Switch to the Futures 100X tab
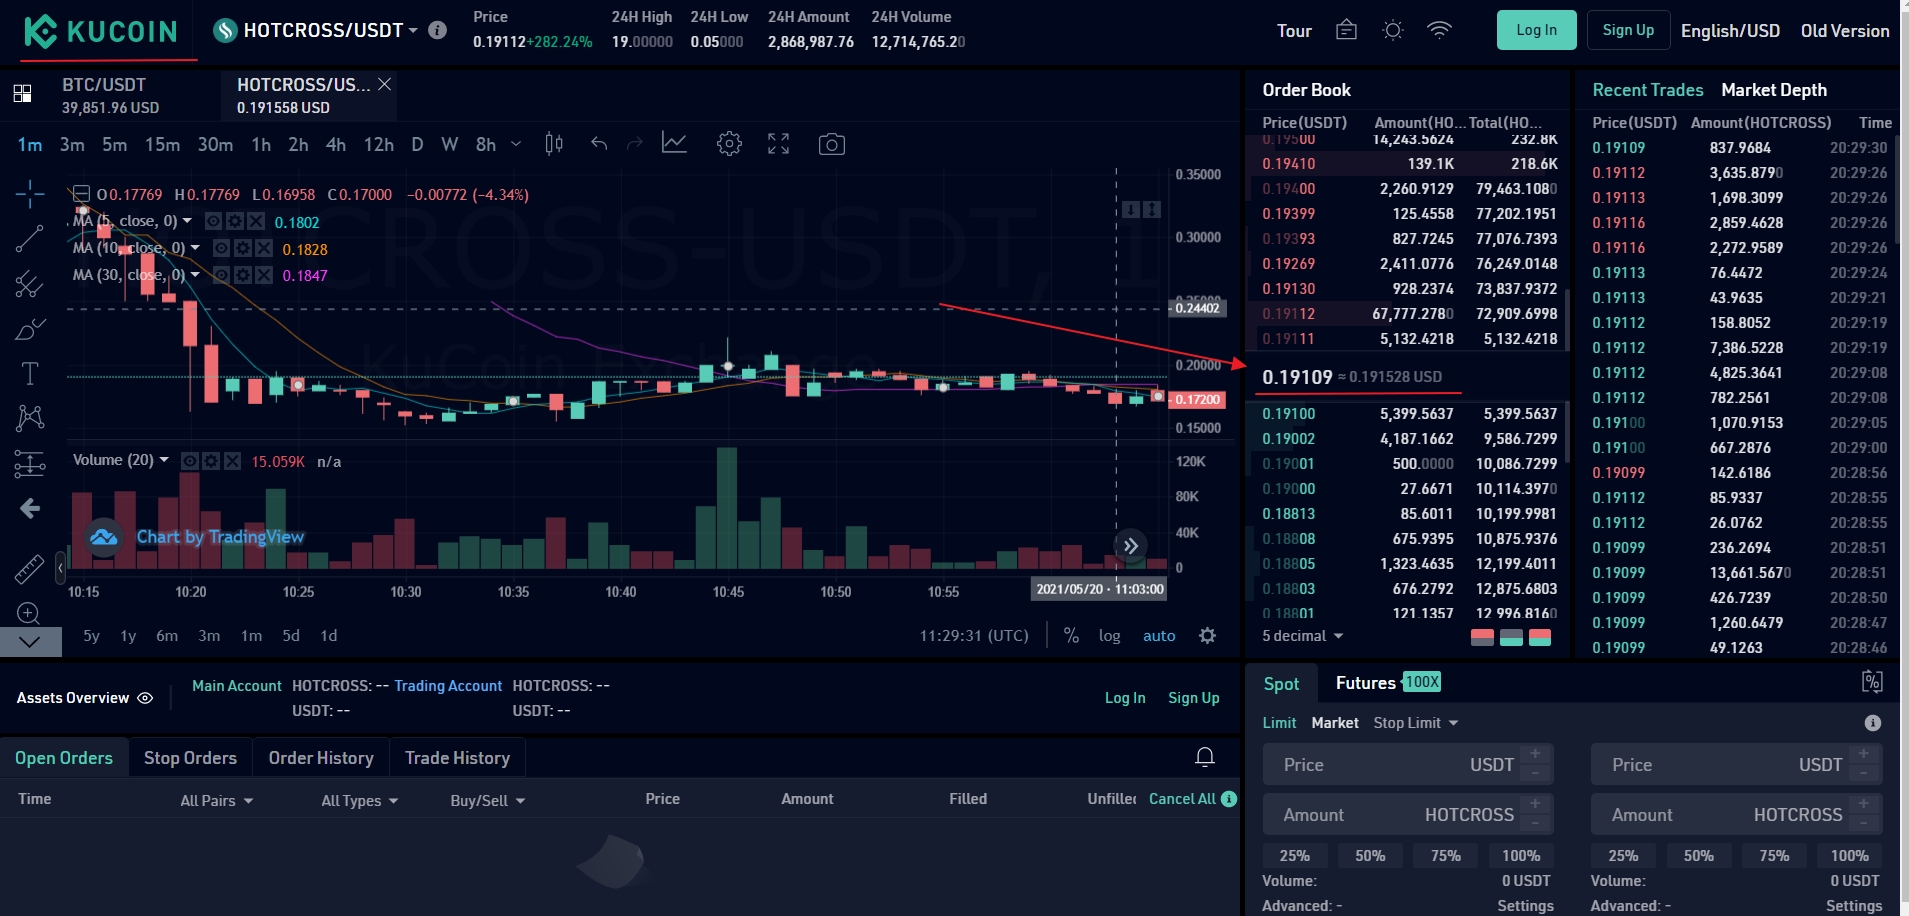 click(x=1388, y=683)
